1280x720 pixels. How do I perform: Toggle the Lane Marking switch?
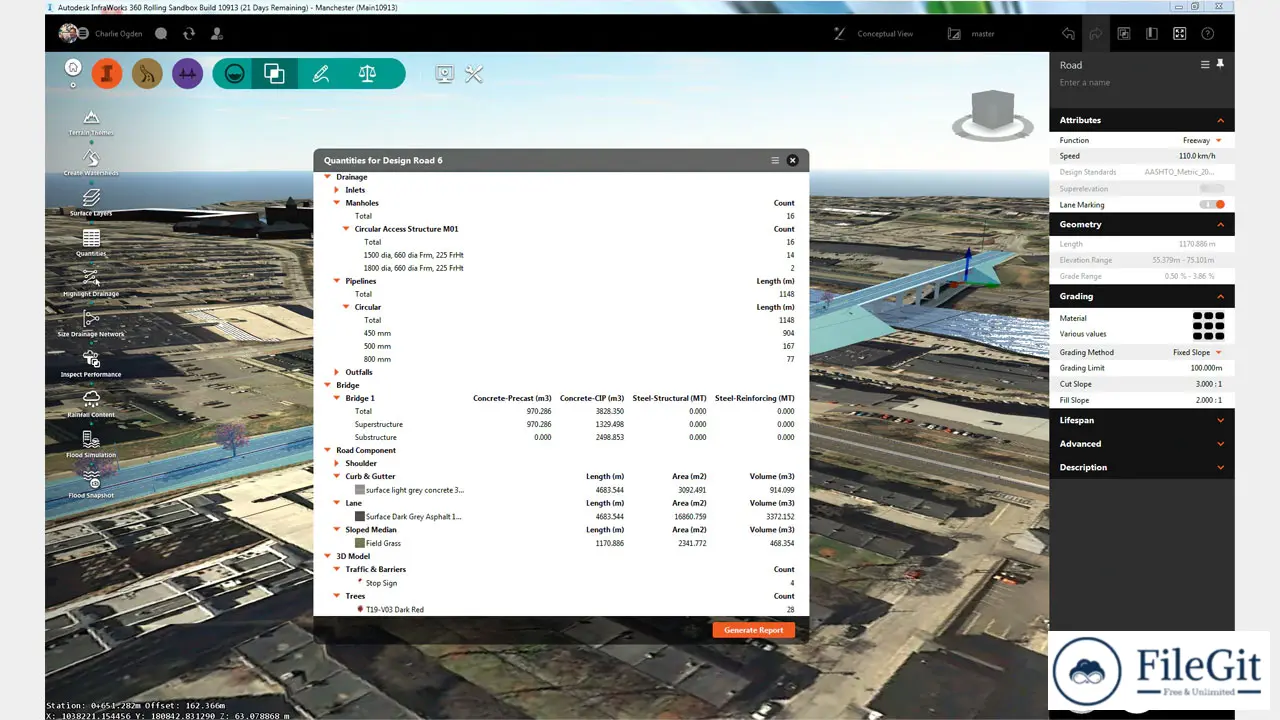coord(1212,204)
